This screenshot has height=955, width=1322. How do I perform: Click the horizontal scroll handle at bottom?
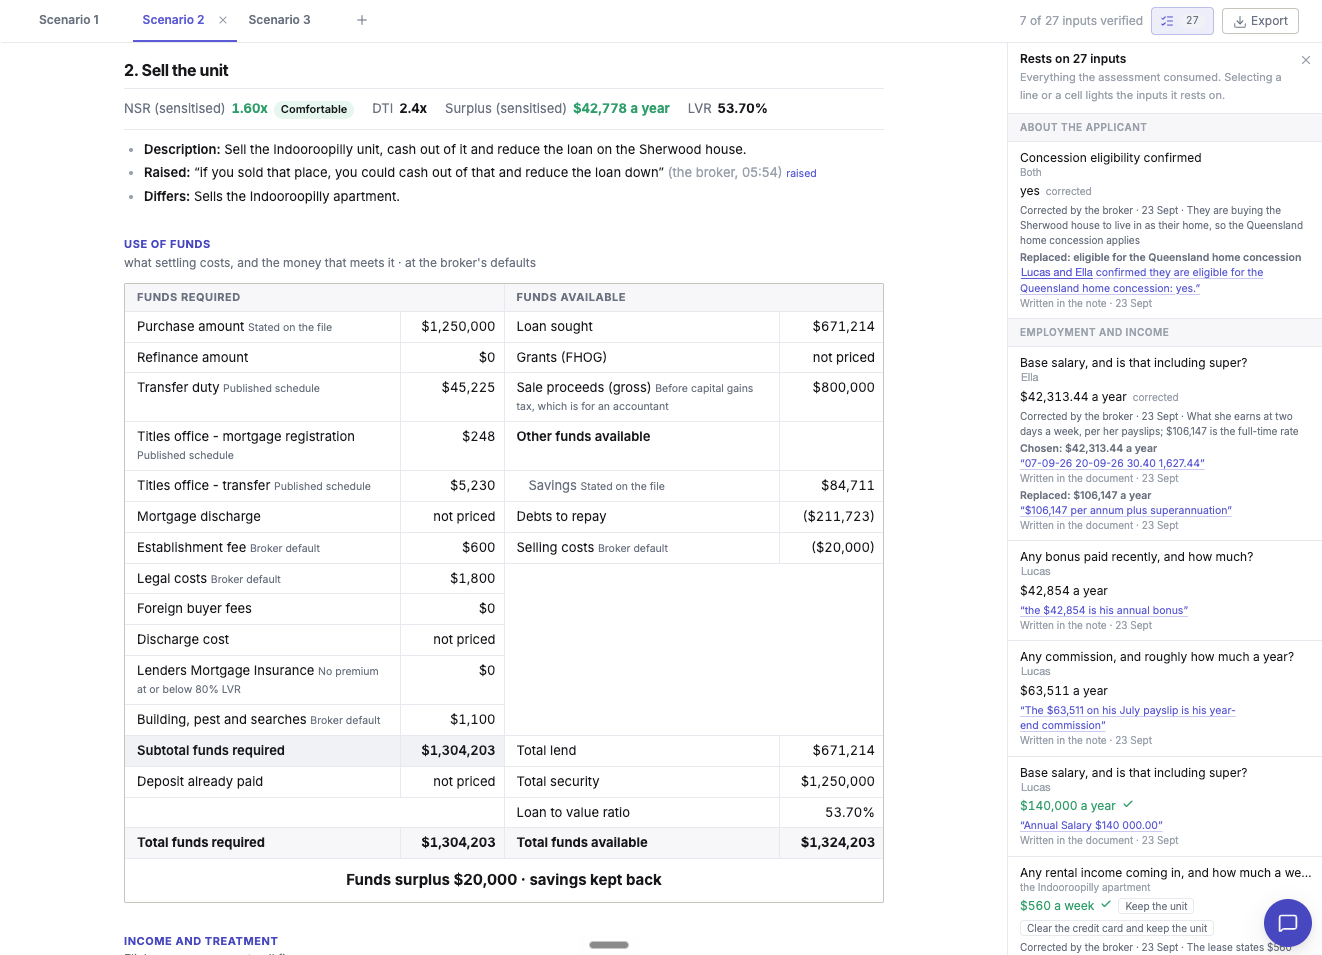click(x=609, y=945)
